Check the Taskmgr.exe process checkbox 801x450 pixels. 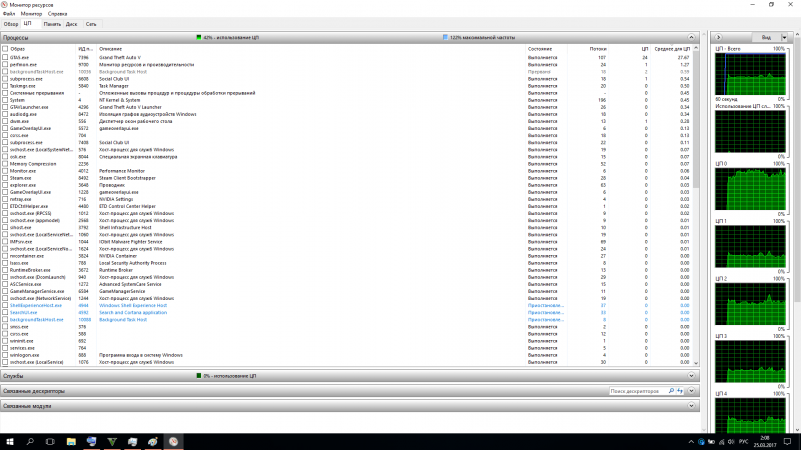click(x=5, y=86)
